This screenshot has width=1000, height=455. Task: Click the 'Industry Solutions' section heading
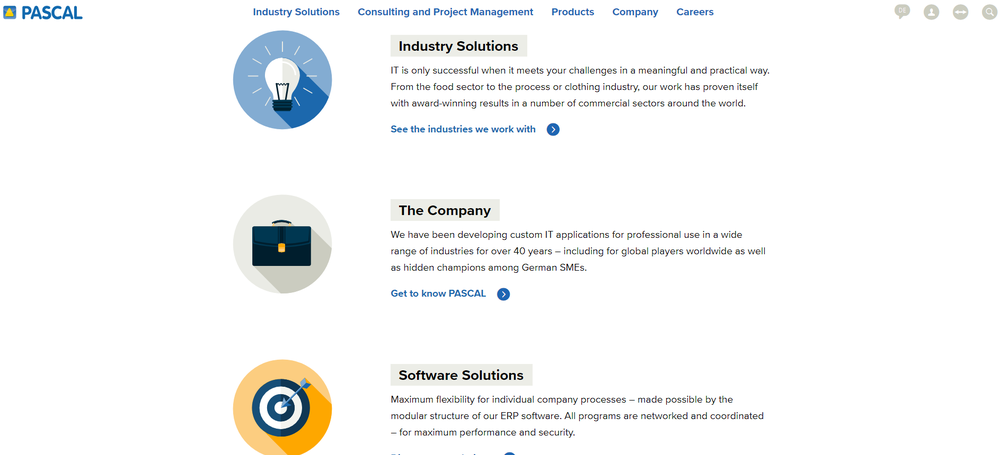[459, 46]
